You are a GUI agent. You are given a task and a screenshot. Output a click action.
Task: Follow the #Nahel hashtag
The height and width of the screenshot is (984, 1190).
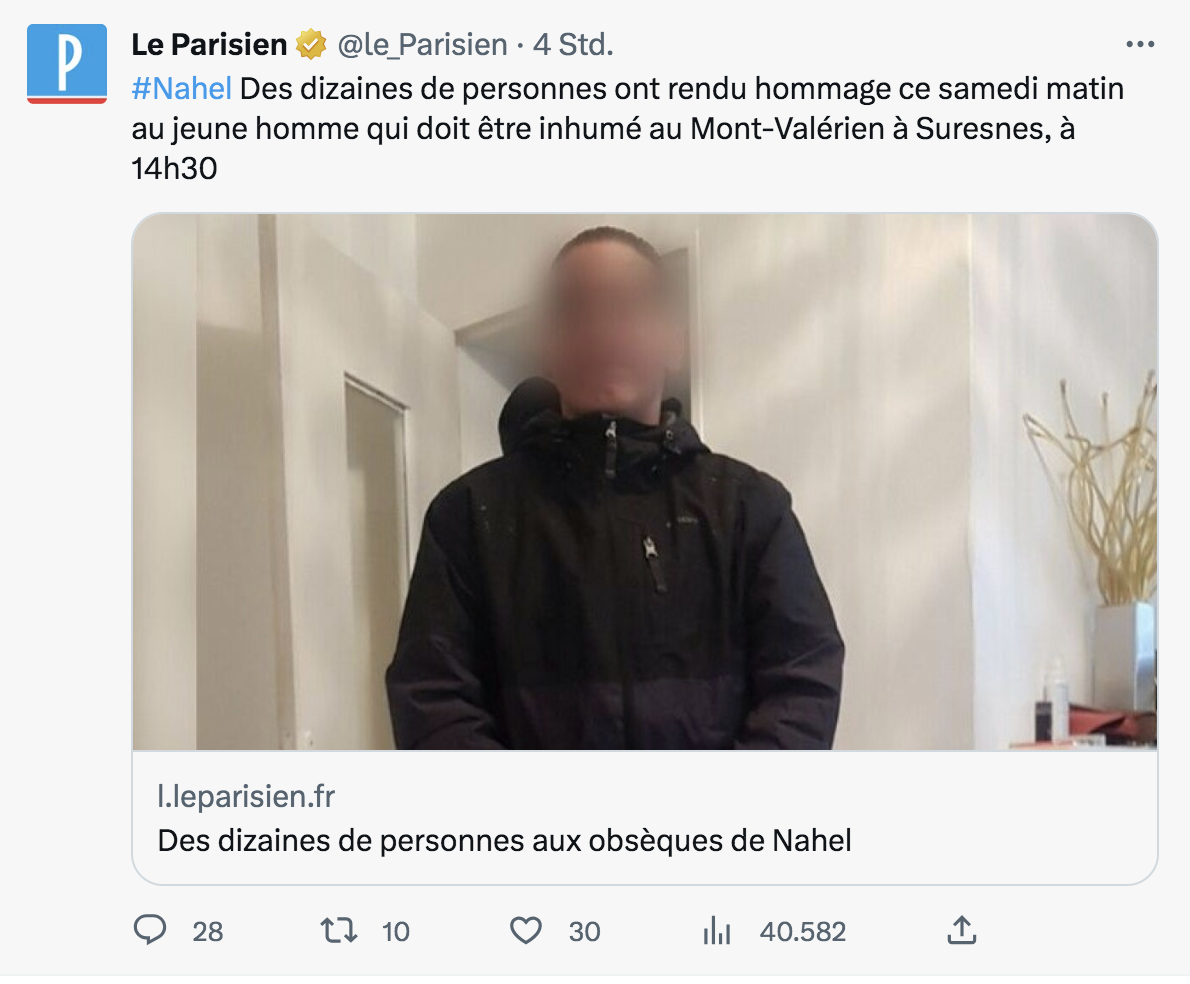[181, 89]
